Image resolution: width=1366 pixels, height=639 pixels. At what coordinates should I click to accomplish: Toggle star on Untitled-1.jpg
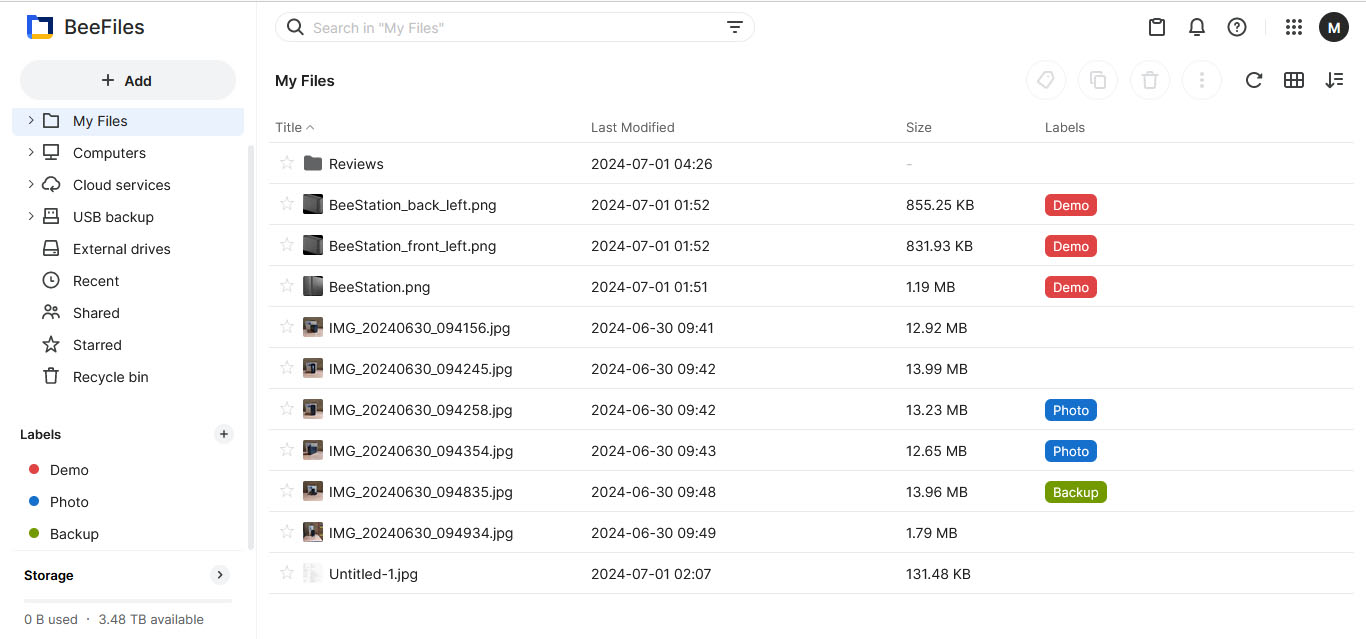point(287,573)
